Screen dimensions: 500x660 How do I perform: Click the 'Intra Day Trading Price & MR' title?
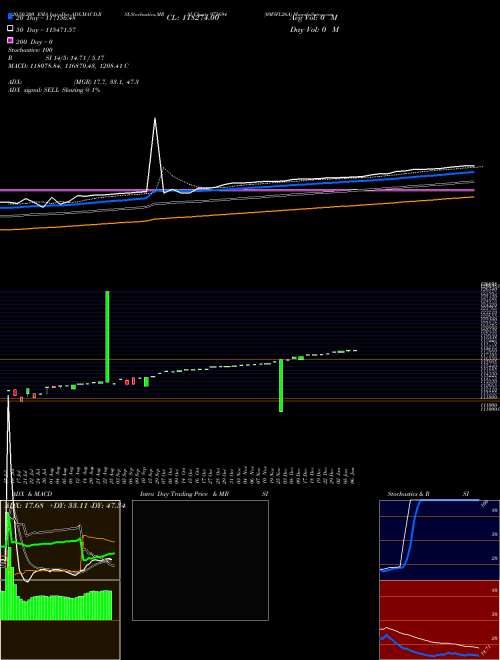[184, 494]
